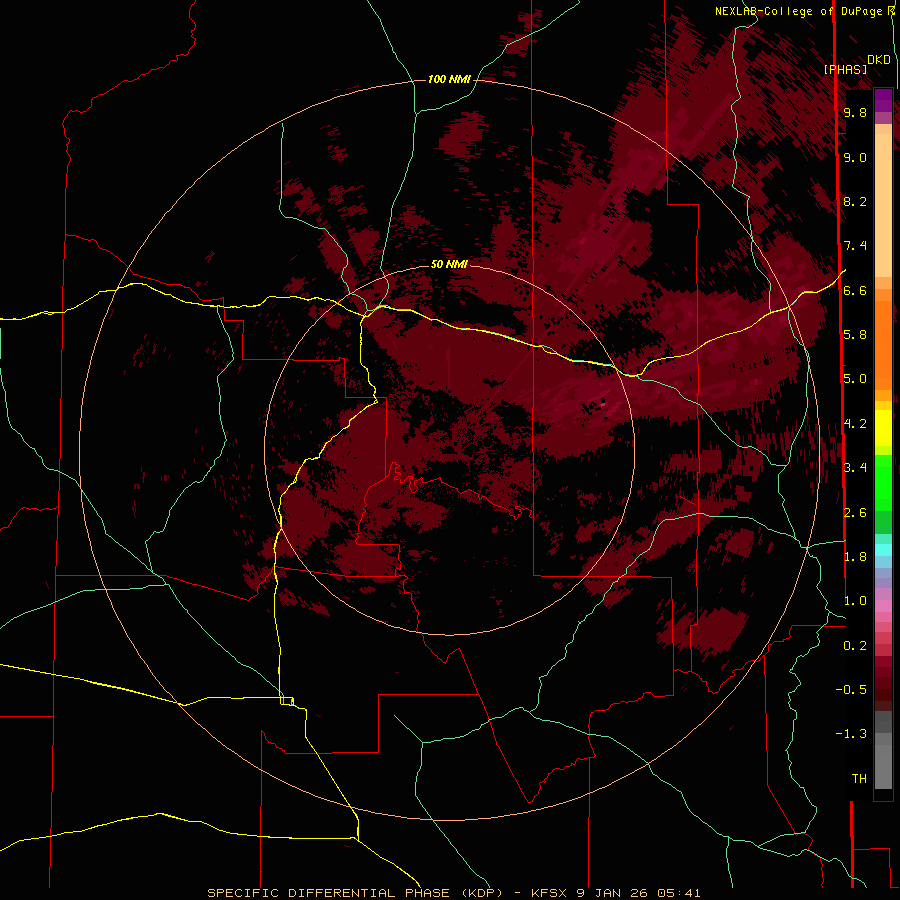This screenshot has width=900, height=900.
Task: Click the 9.8 value on the scale
Action: pyautogui.click(x=855, y=112)
